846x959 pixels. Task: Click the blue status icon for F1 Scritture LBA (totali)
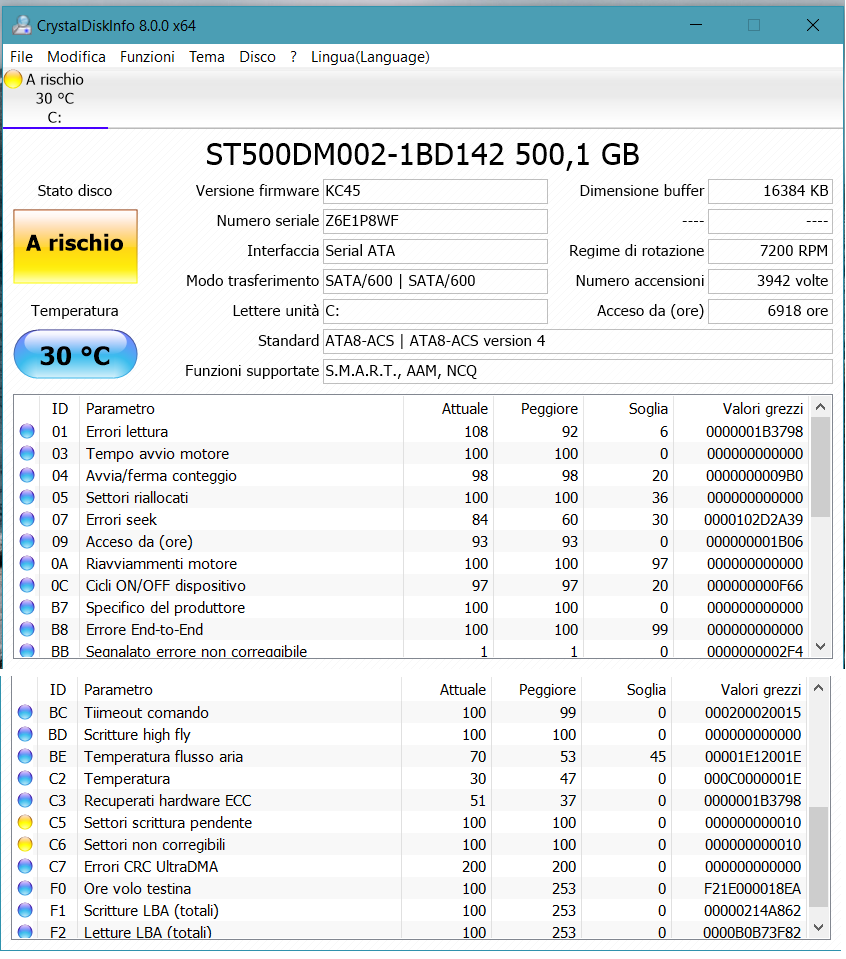(25, 911)
